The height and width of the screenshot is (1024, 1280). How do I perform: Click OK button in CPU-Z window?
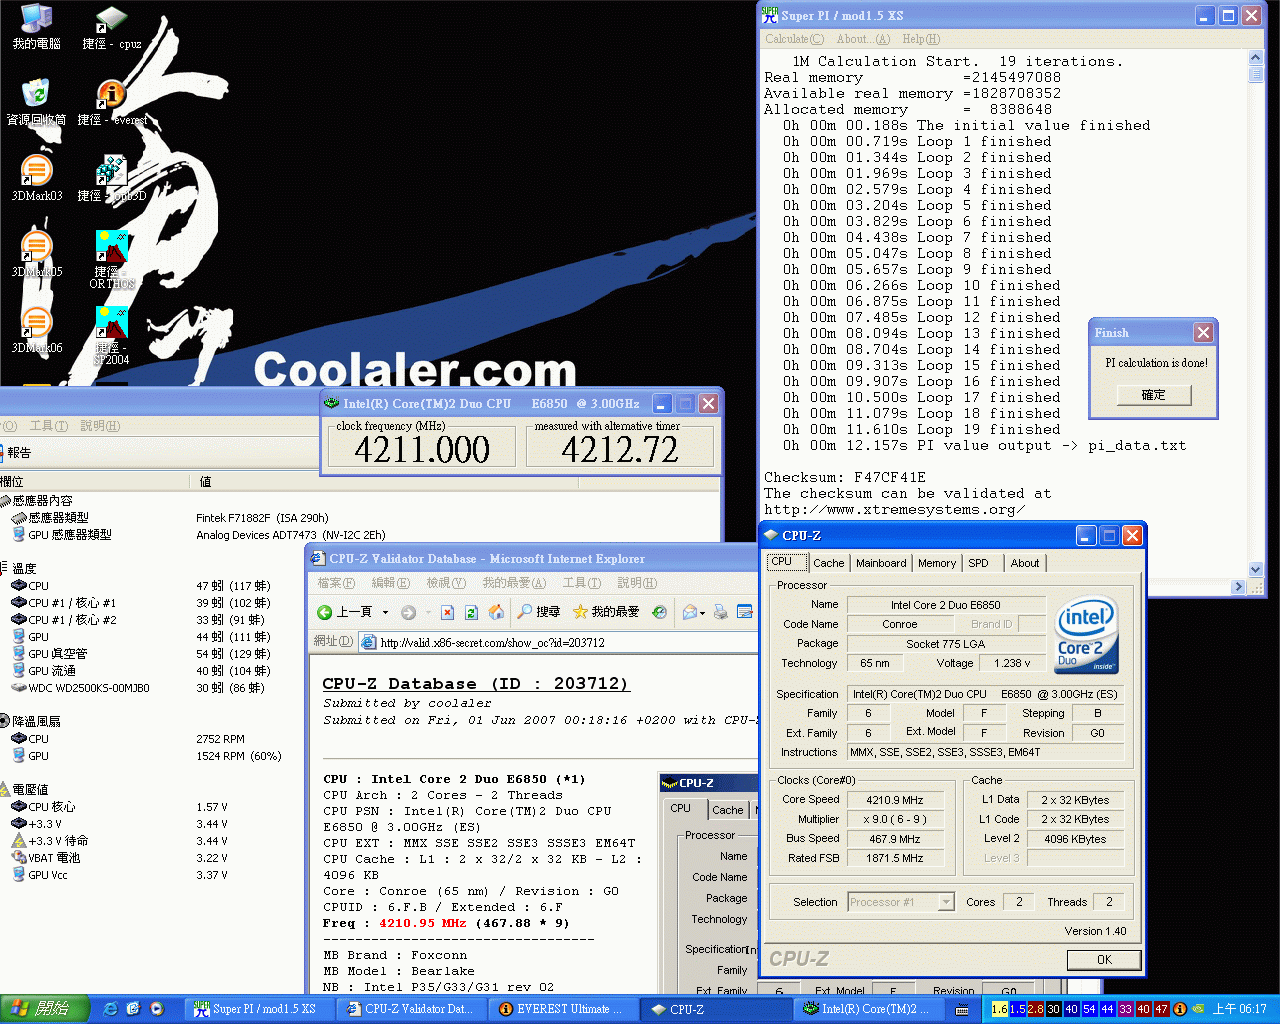coord(1104,960)
